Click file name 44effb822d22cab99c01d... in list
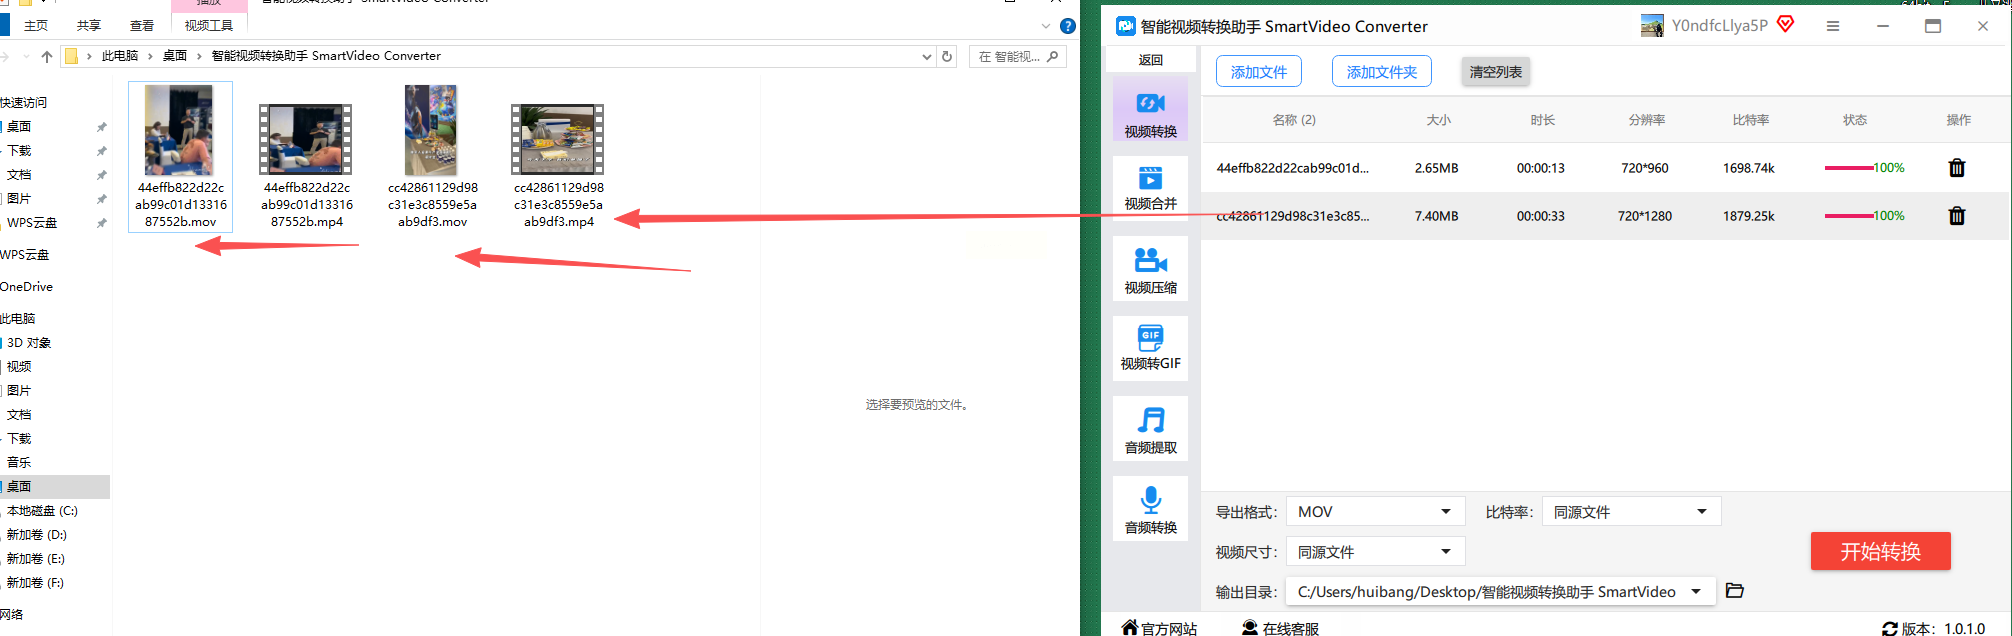2012x636 pixels. coord(1292,168)
